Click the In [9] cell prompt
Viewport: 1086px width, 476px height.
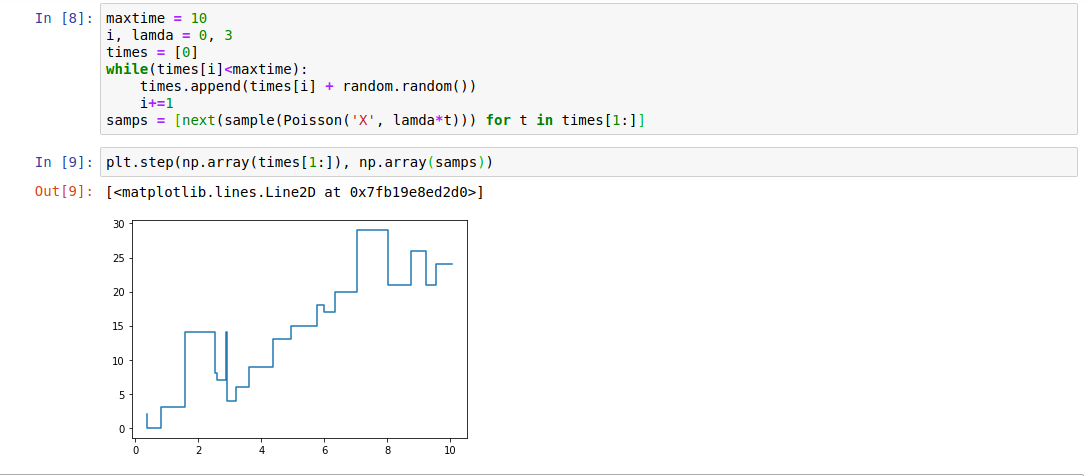64,162
